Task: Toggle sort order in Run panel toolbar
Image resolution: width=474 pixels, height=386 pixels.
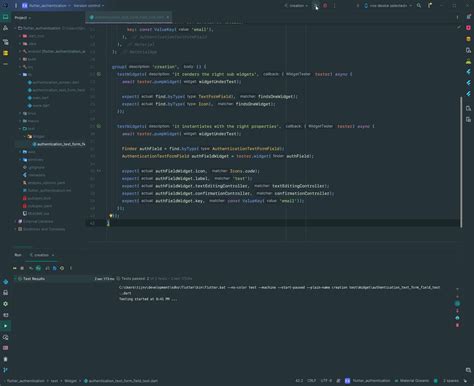Action: click(x=47, y=268)
